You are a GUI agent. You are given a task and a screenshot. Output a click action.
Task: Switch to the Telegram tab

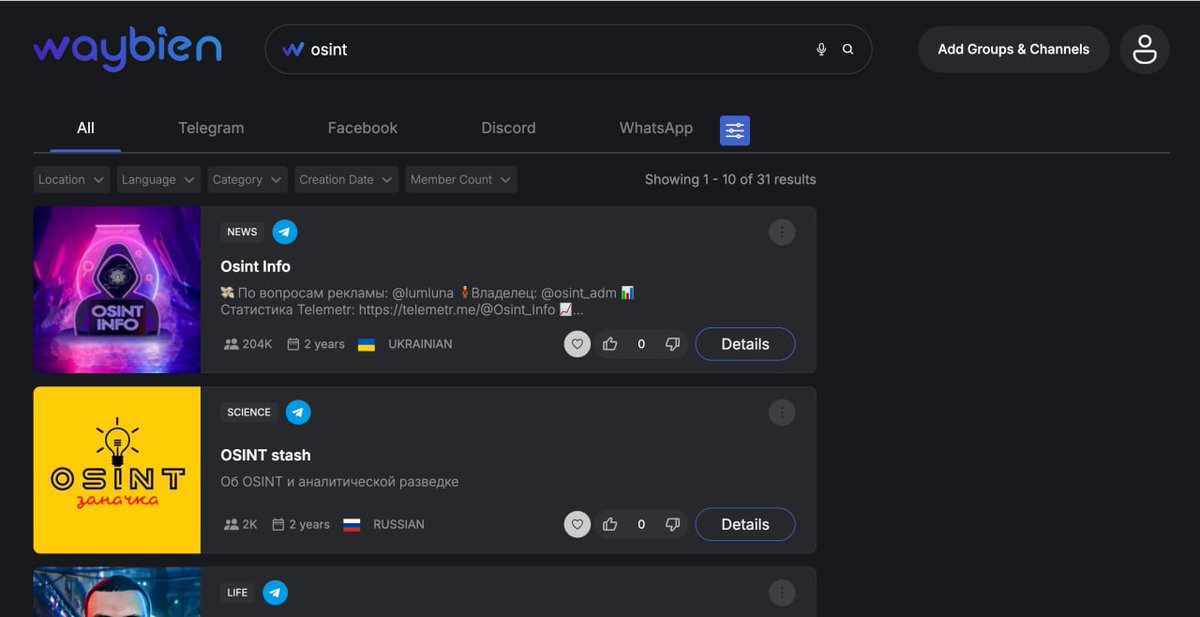point(211,128)
